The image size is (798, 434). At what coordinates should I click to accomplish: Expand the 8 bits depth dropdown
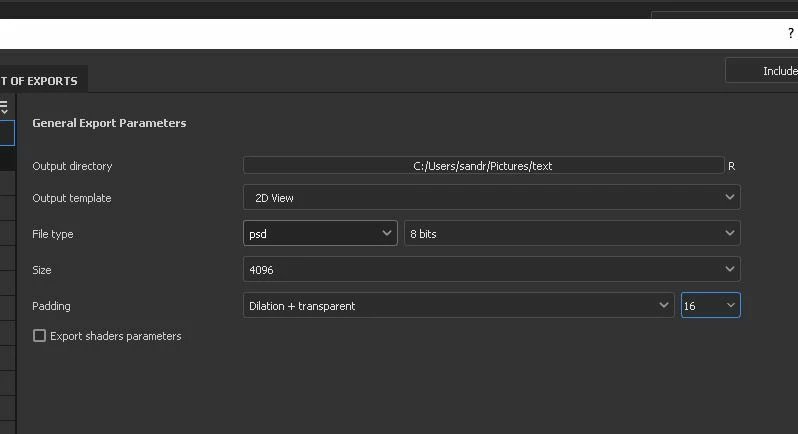[572, 234]
